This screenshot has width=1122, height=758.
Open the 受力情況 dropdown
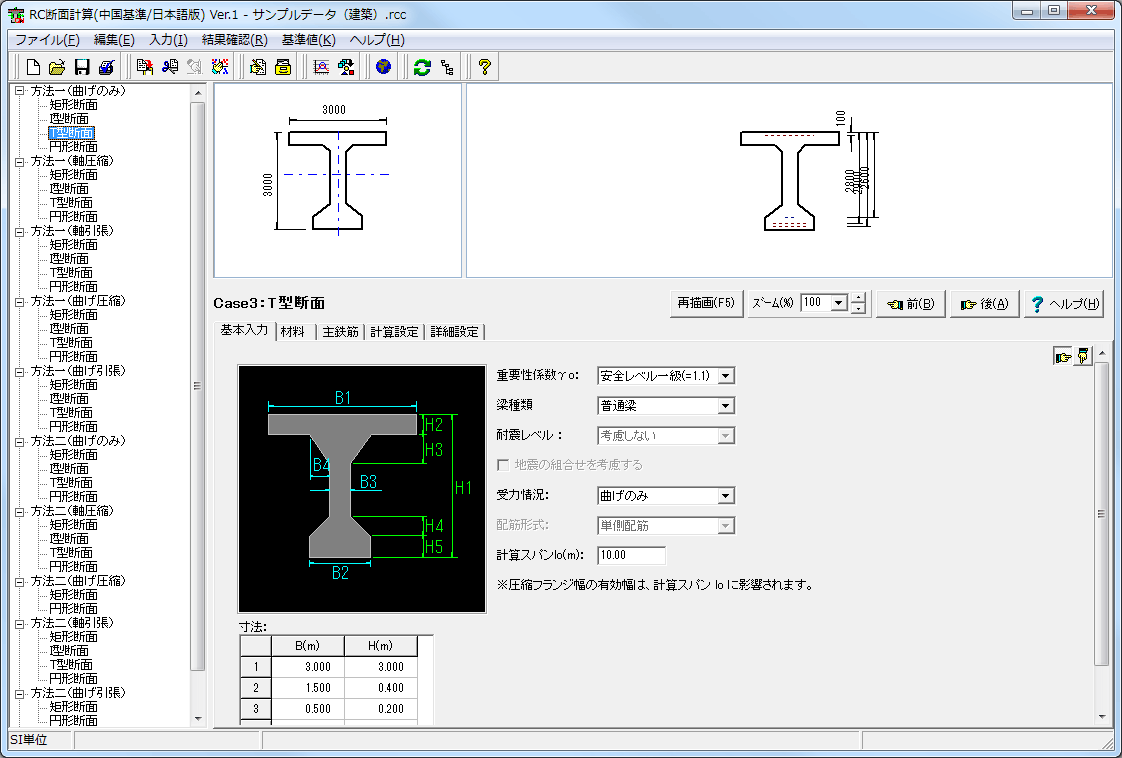[726, 496]
